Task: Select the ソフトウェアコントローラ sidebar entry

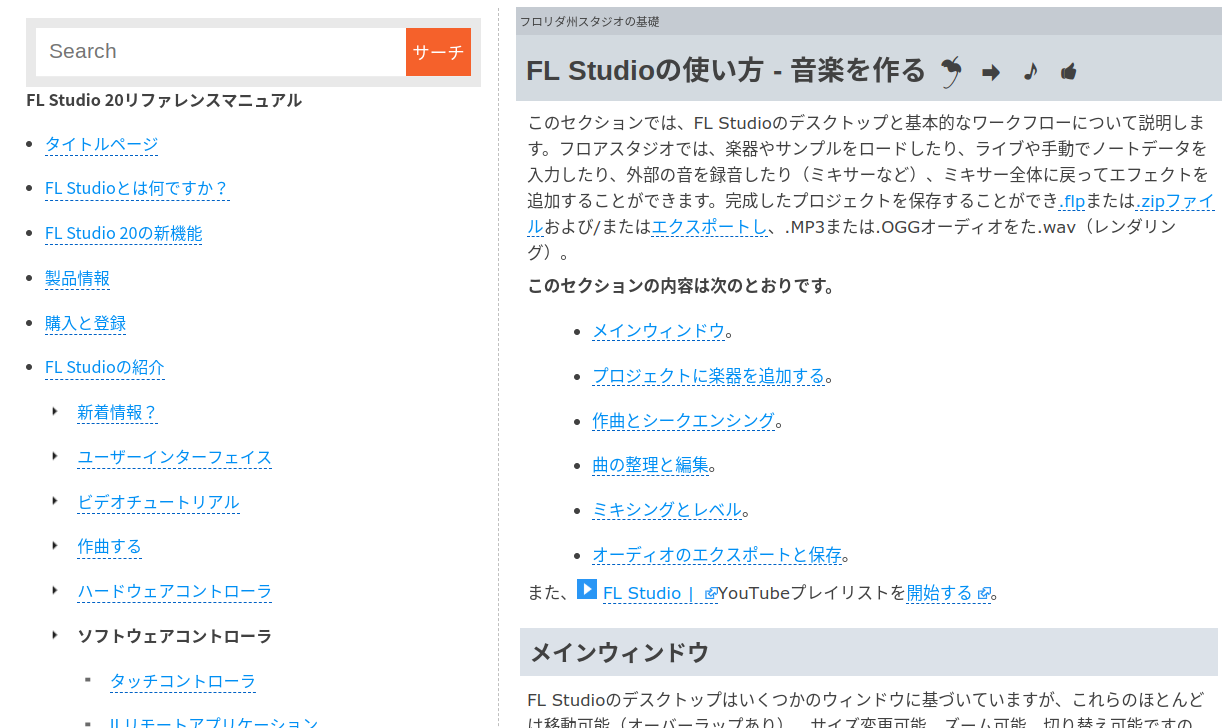Action: (x=174, y=636)
